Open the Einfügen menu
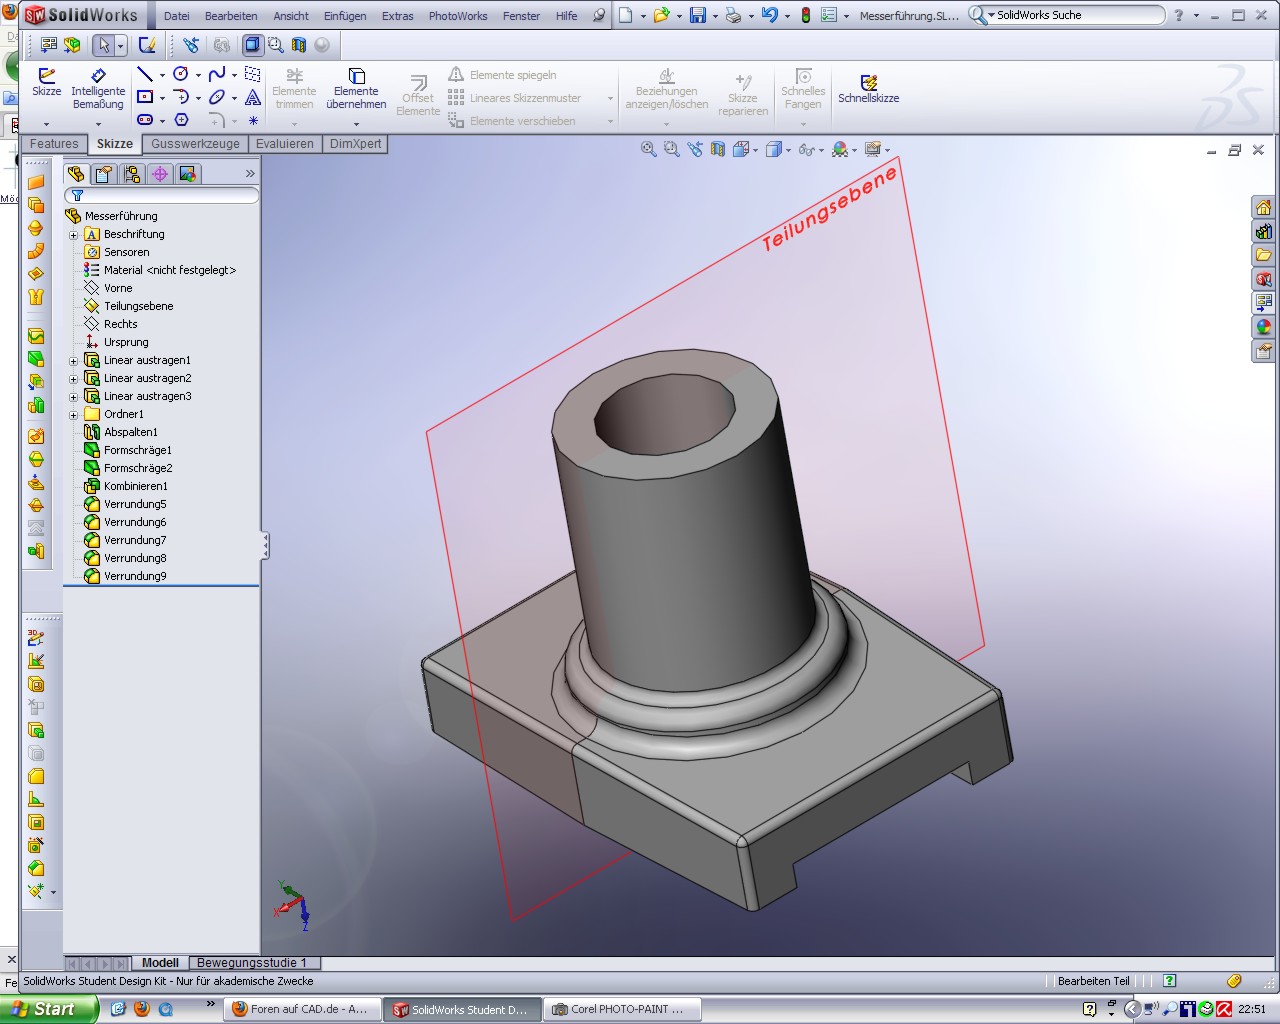The height and width of the screenshot is (1024, 1280). click(344, 16)
